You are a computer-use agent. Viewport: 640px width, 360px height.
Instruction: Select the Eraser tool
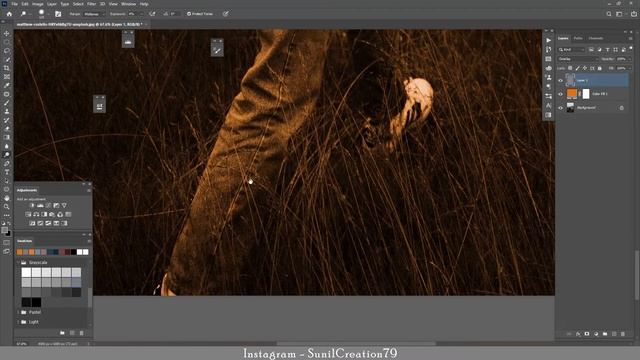pyautogui.click(x=7, y=129)
